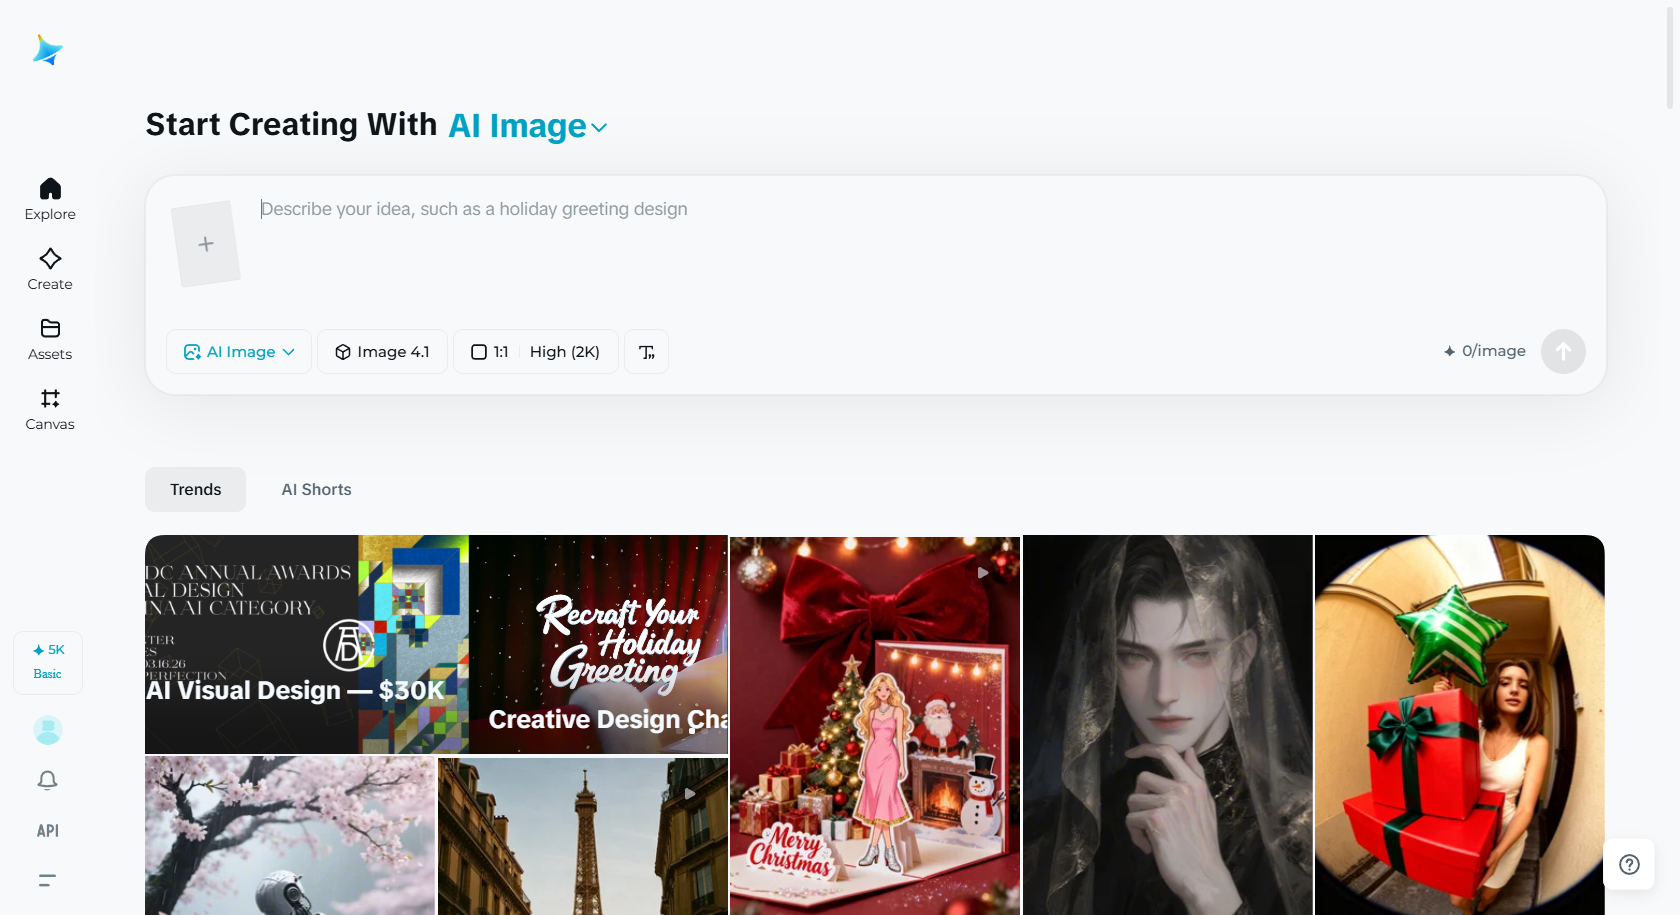This screenshot has height=915, width=1680.
Task: Expand the AI Image mode dropdown
Action: (238, 351)
